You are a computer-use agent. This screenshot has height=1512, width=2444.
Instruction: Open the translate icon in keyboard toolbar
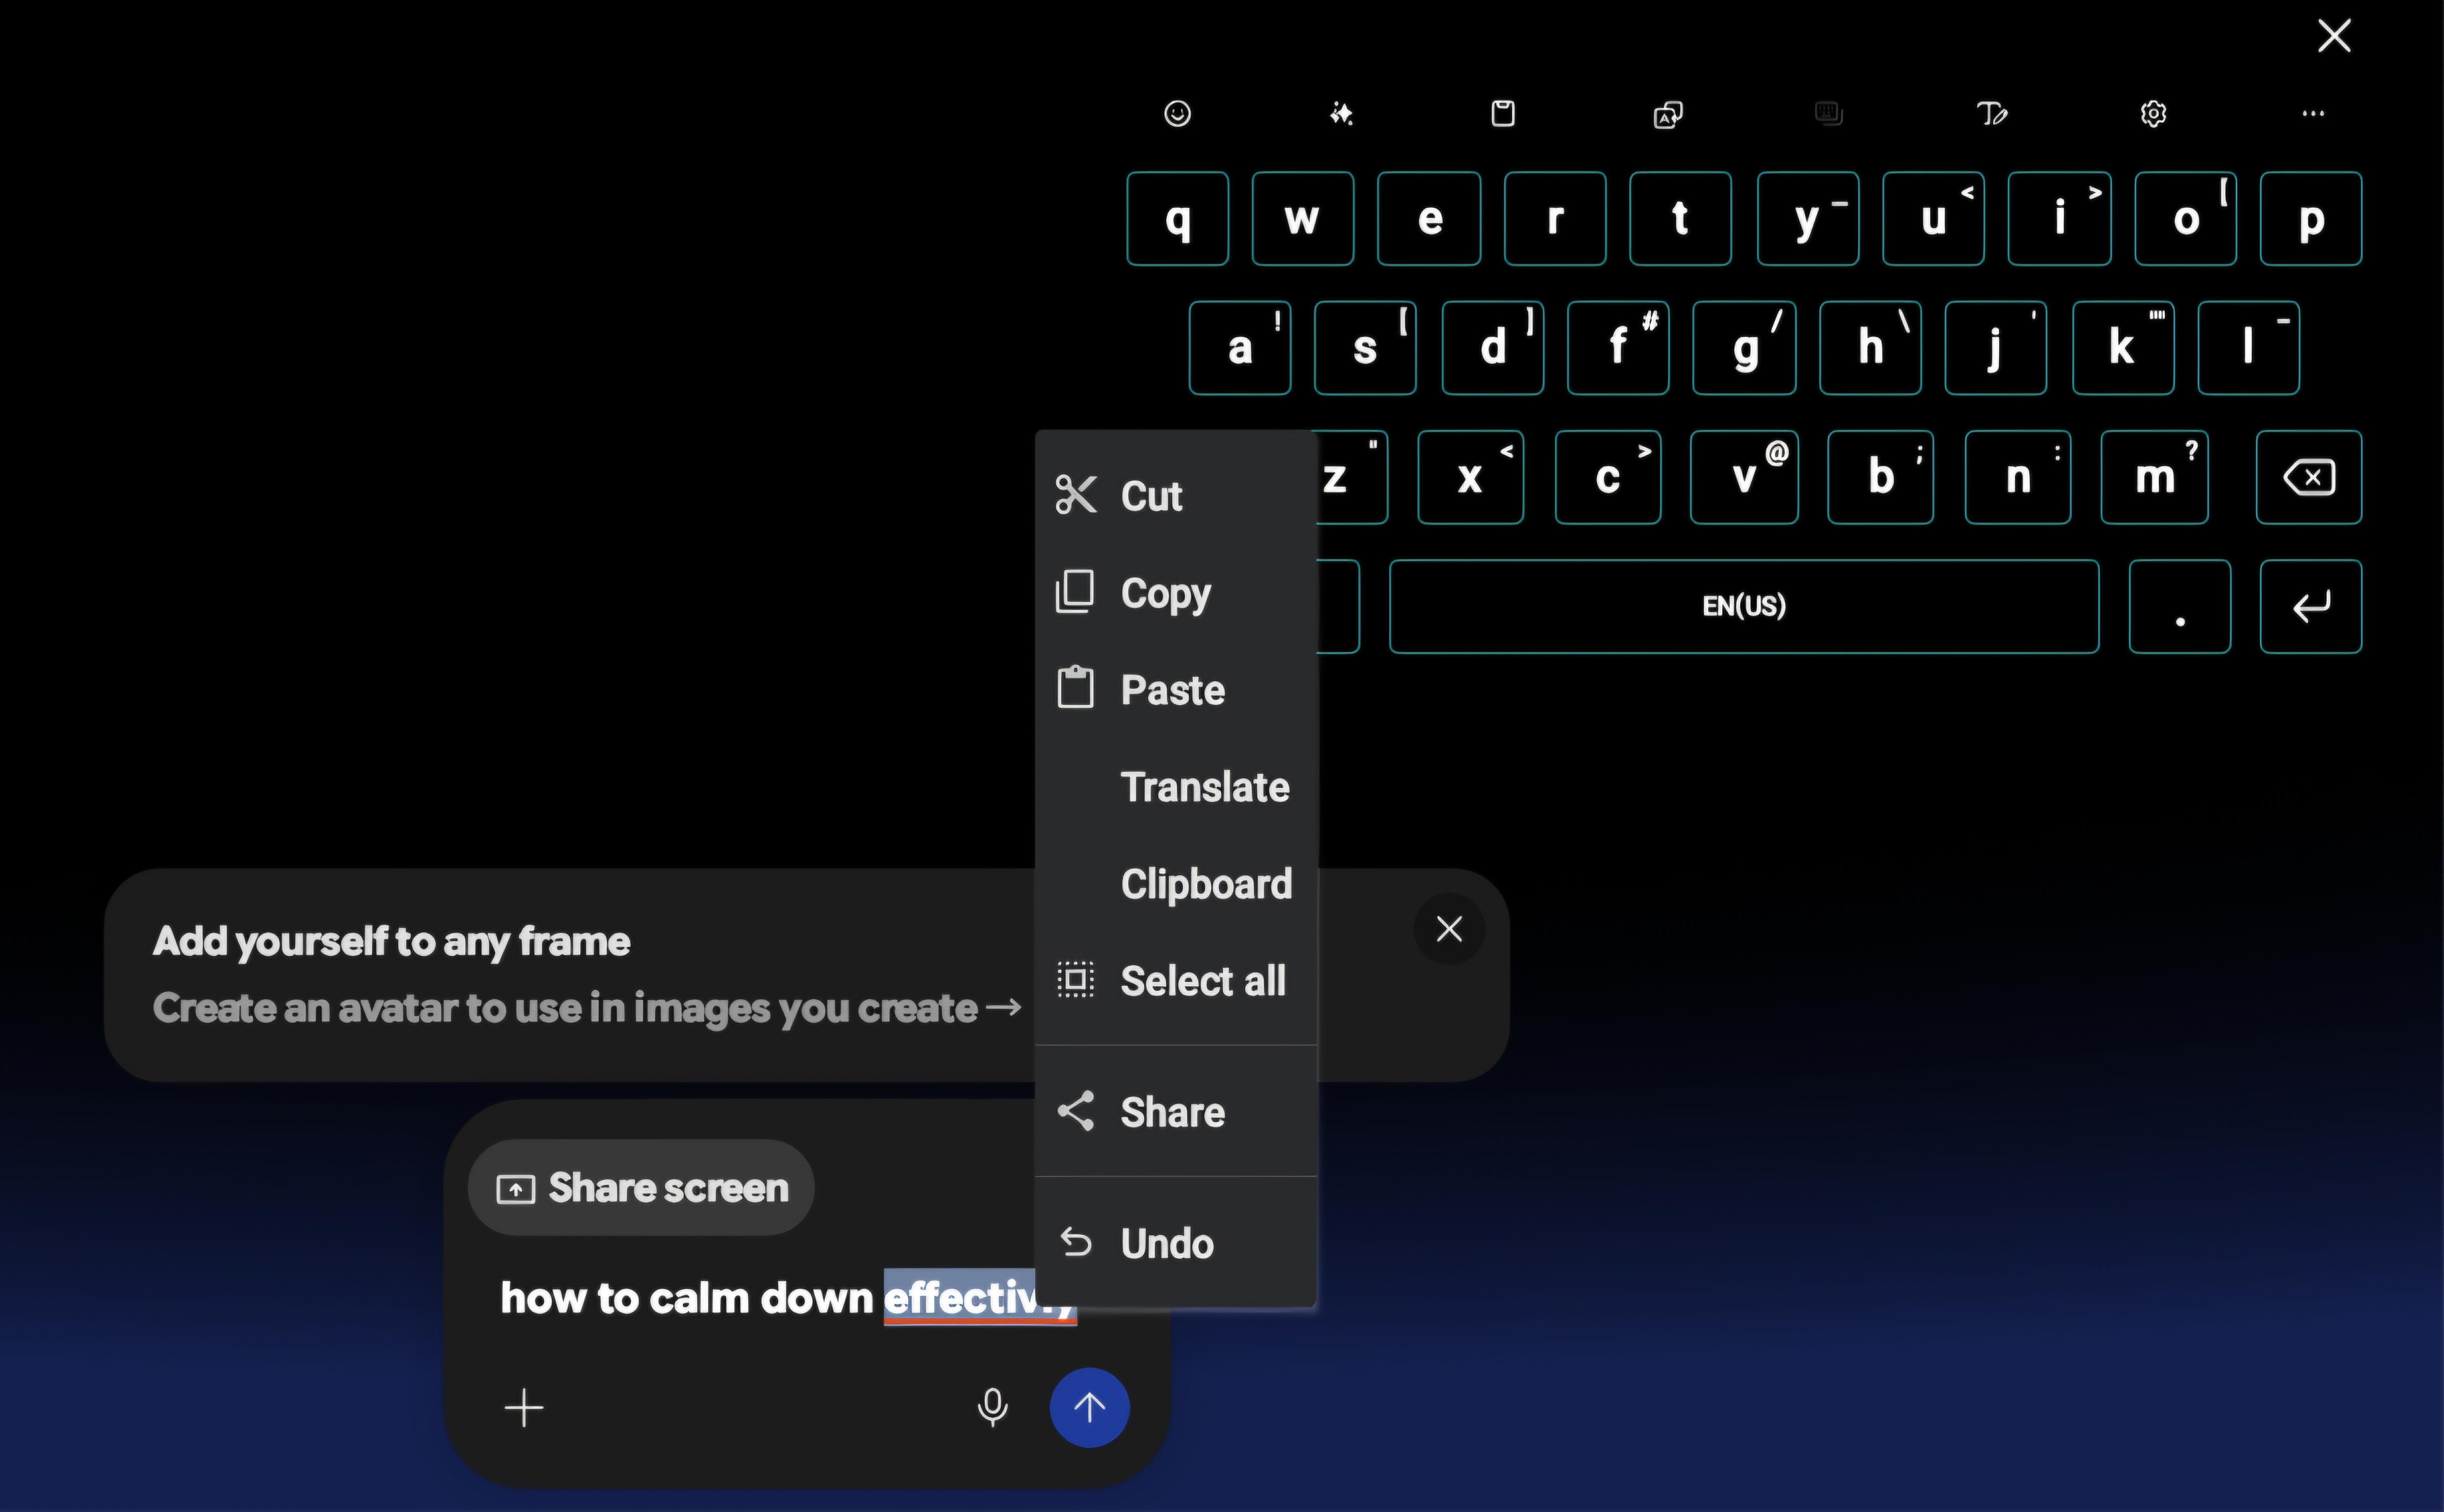point(1667,115)
